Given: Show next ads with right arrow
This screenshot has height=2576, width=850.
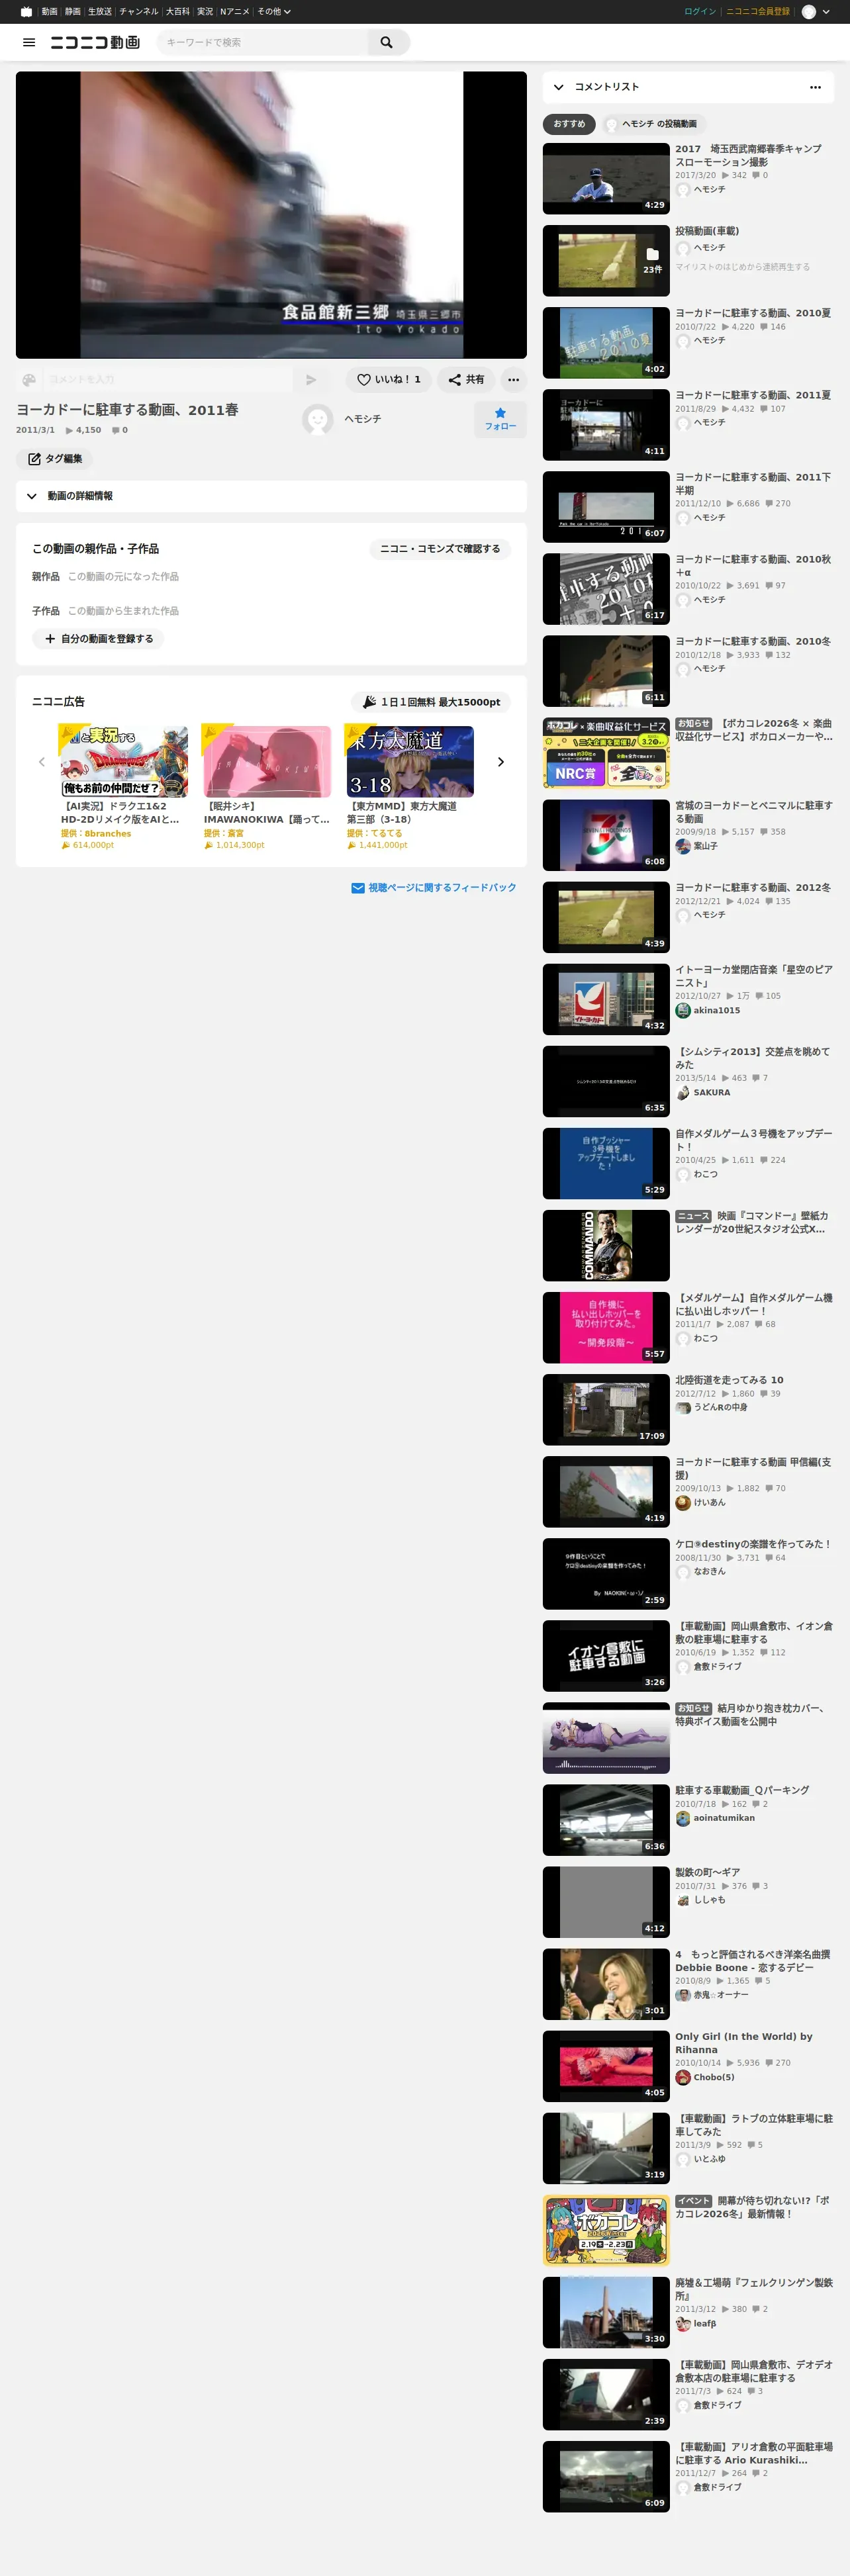Looking at the screenshot, I should (501, 762).
